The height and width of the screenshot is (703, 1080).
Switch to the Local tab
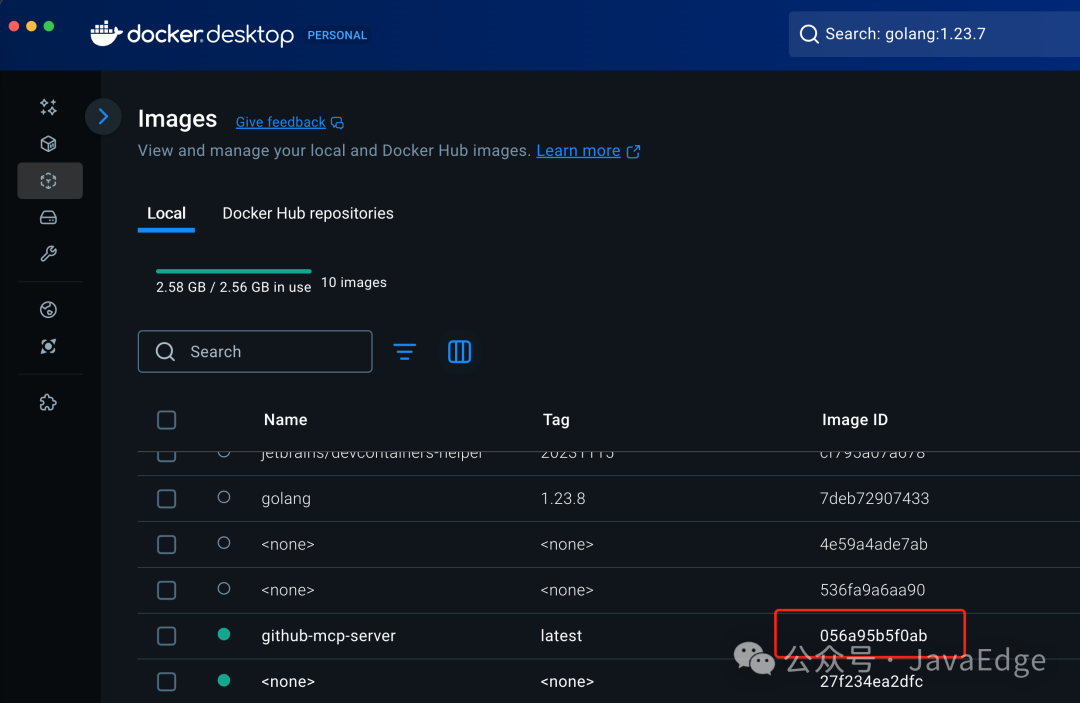click(166, 213)
